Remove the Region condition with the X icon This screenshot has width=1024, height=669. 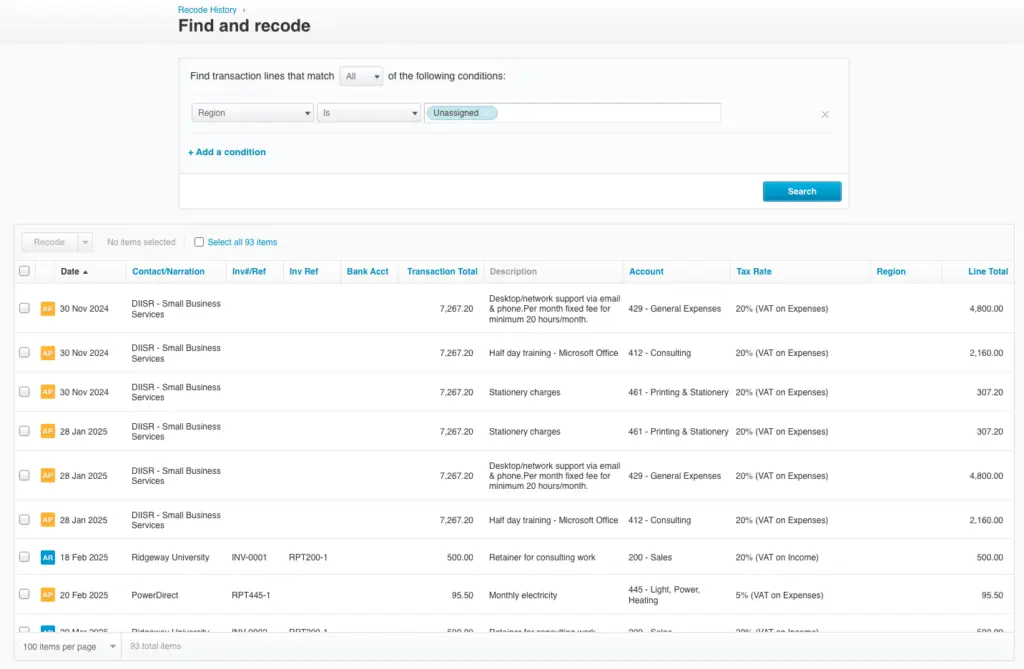pos(825,114)
